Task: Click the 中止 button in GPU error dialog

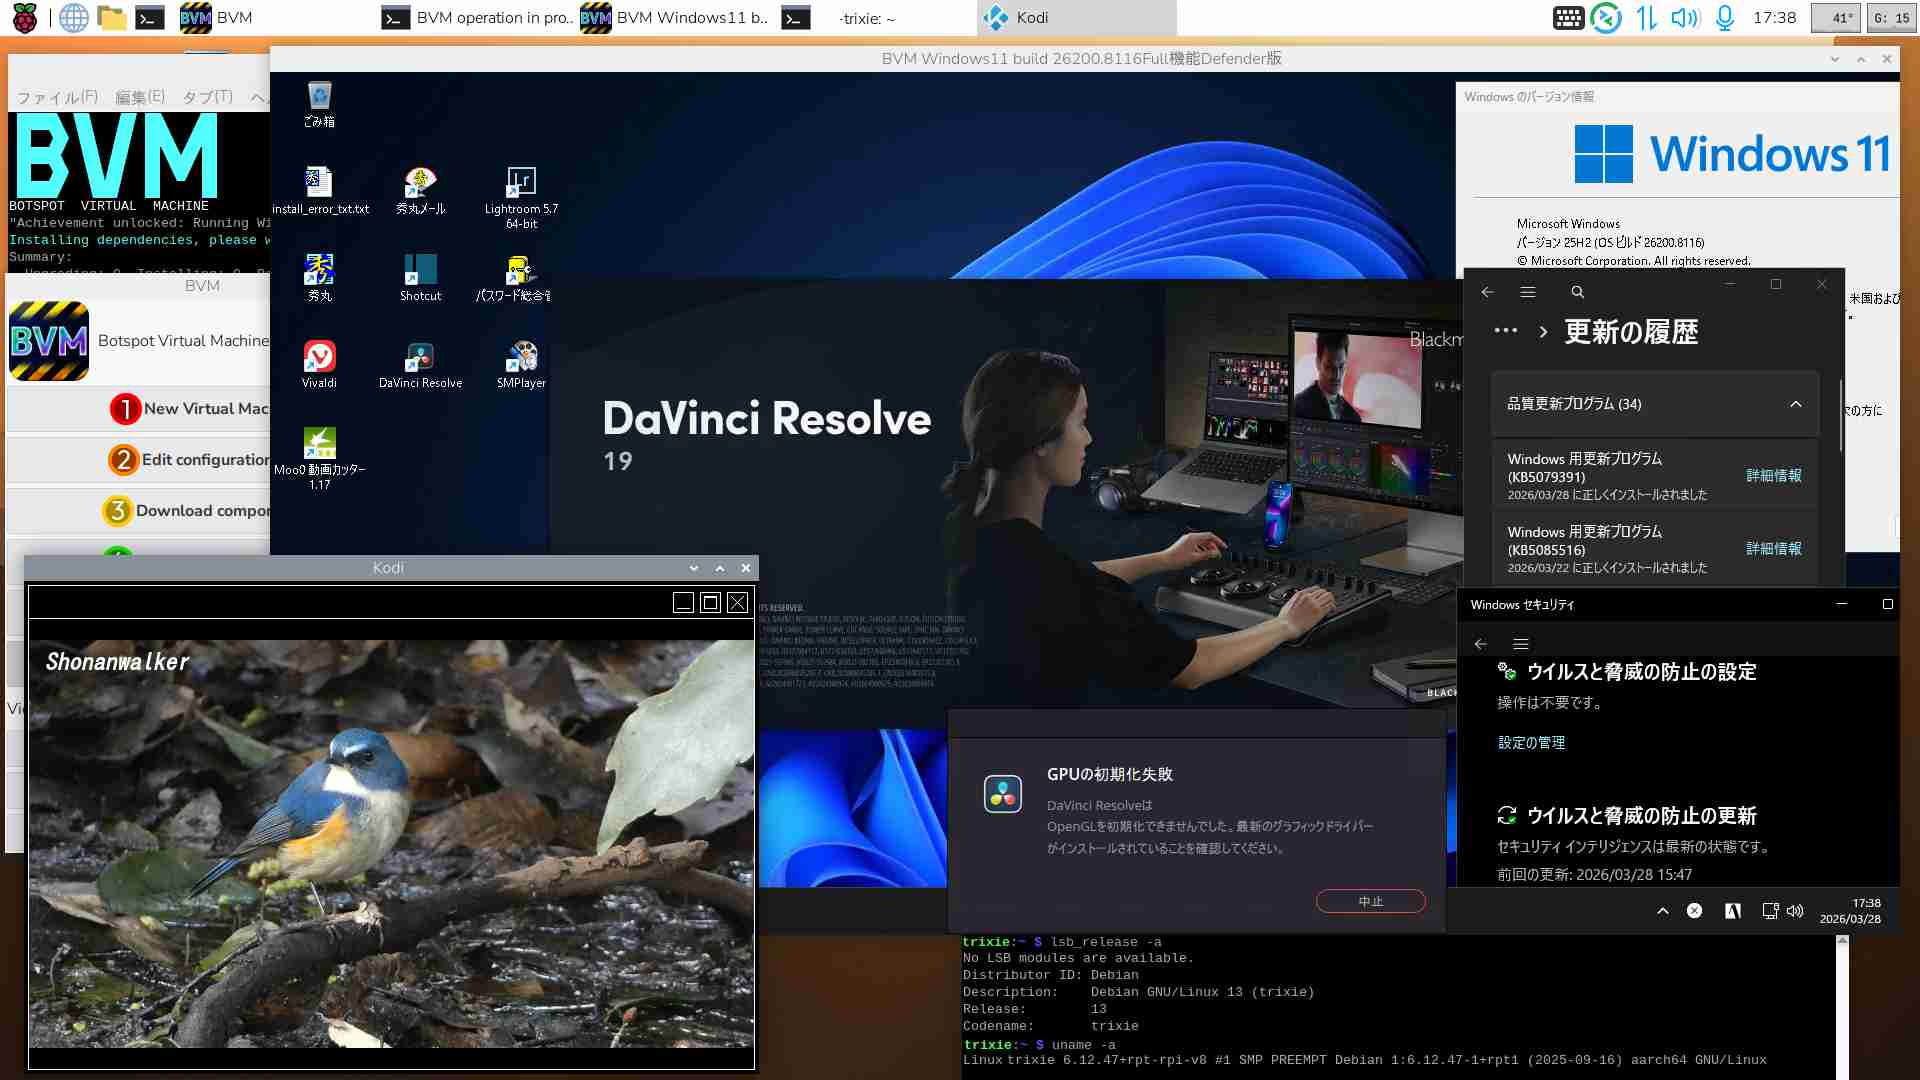Action: coord(1370,901)
